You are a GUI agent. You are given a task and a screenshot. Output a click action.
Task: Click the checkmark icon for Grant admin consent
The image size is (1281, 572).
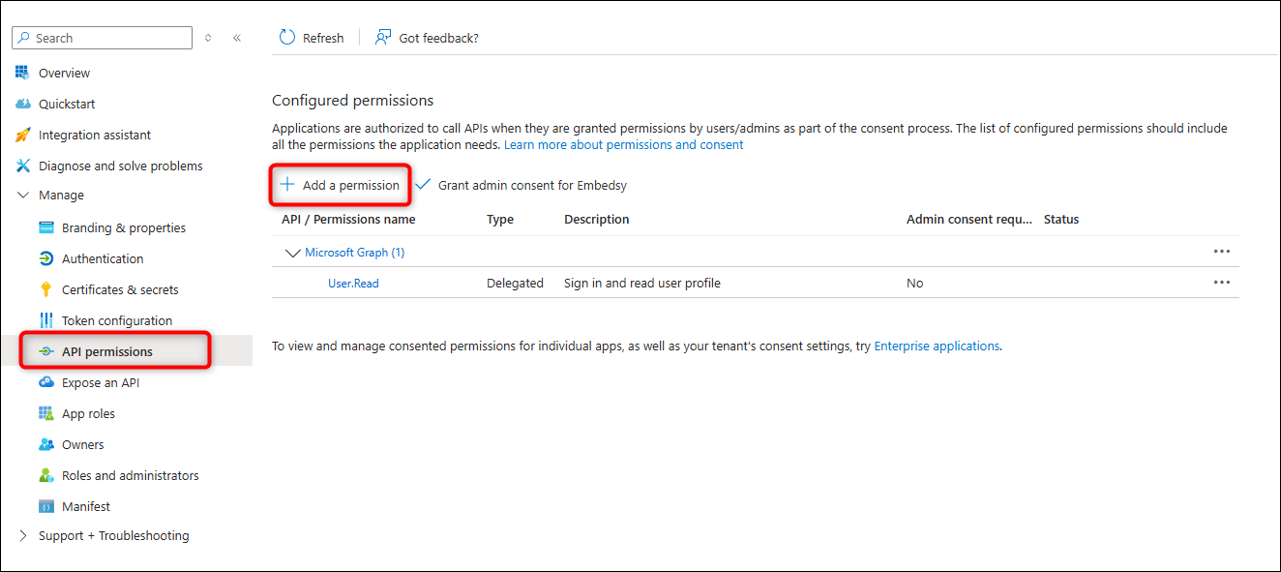tap(423, 185)
